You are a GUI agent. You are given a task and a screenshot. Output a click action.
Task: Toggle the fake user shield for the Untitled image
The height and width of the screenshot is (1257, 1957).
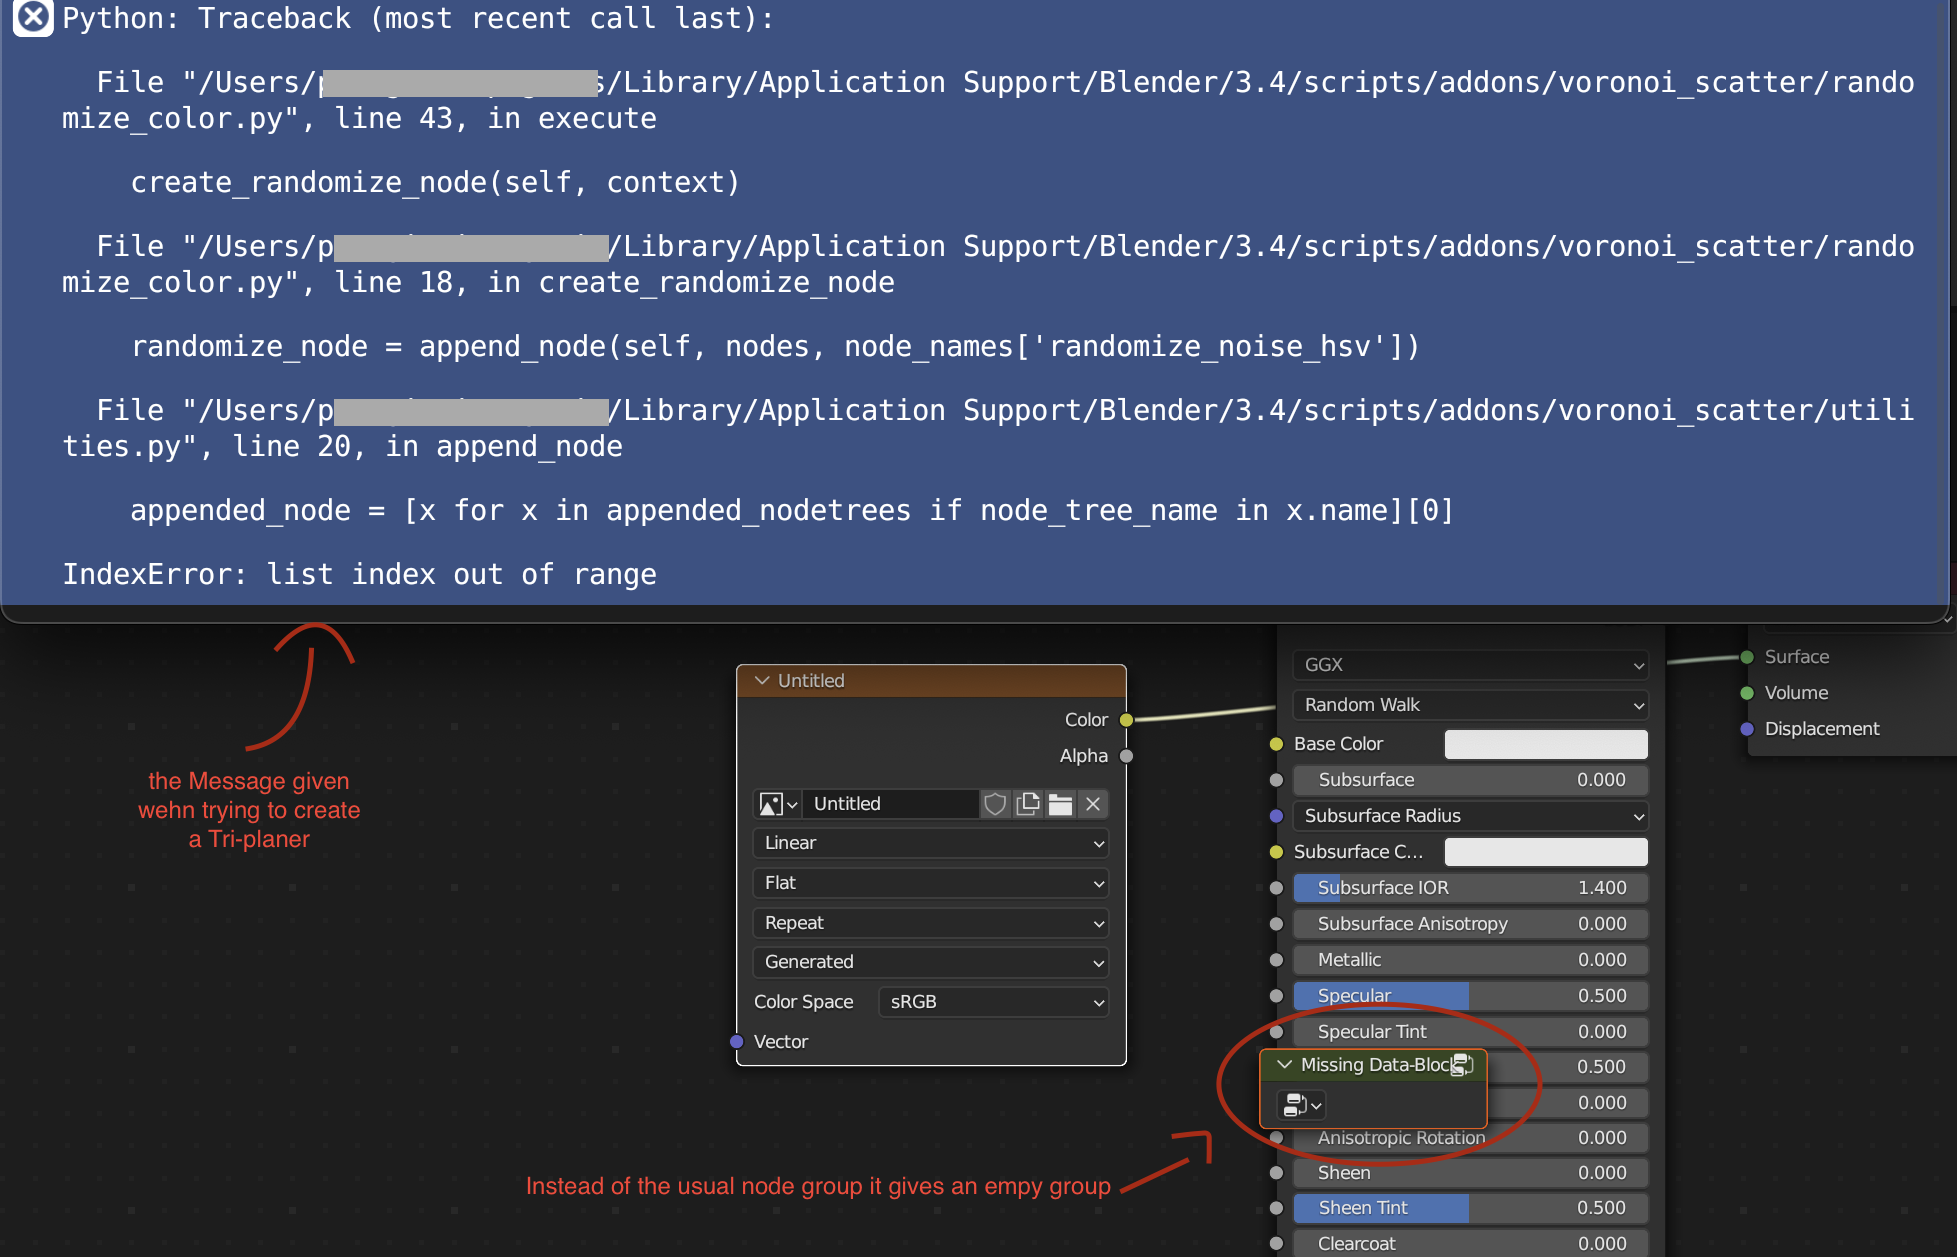tap(994, 804)
